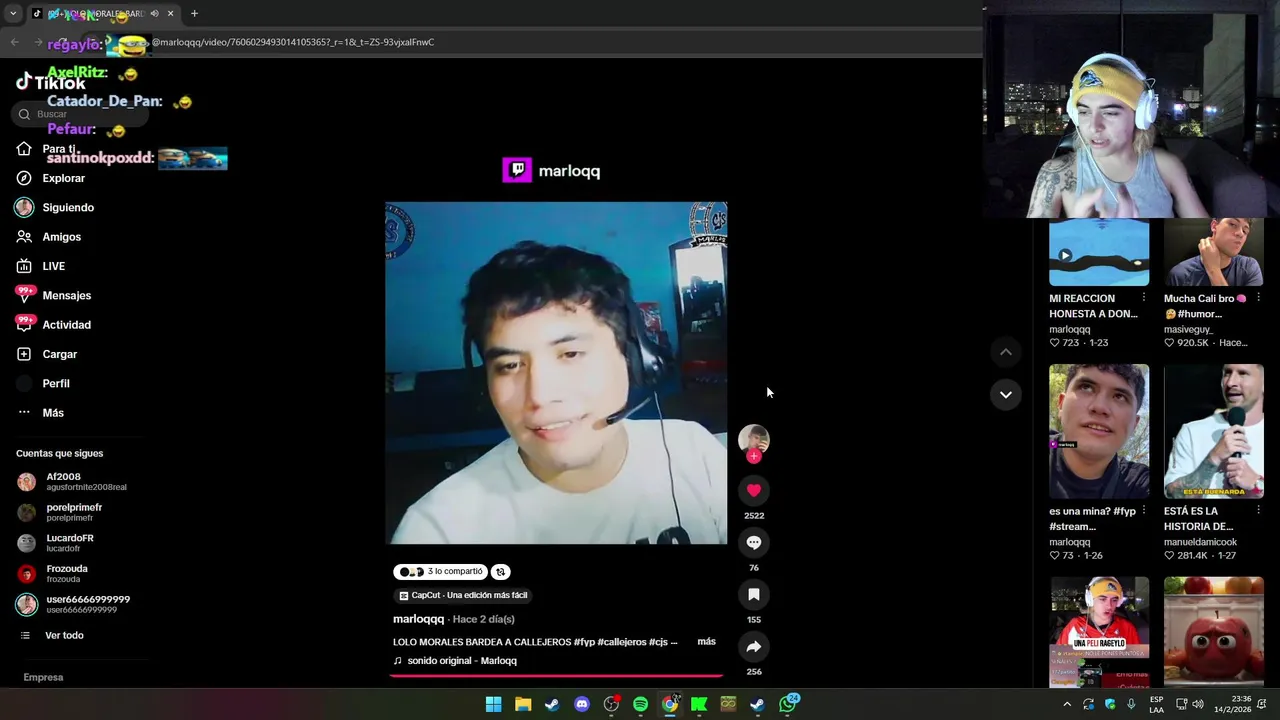Image resolution: width=1280 pixels, height=720 pixels.
Task: Open the Mensajes icon with 99+ badge
Action: [x=24, y=295]
